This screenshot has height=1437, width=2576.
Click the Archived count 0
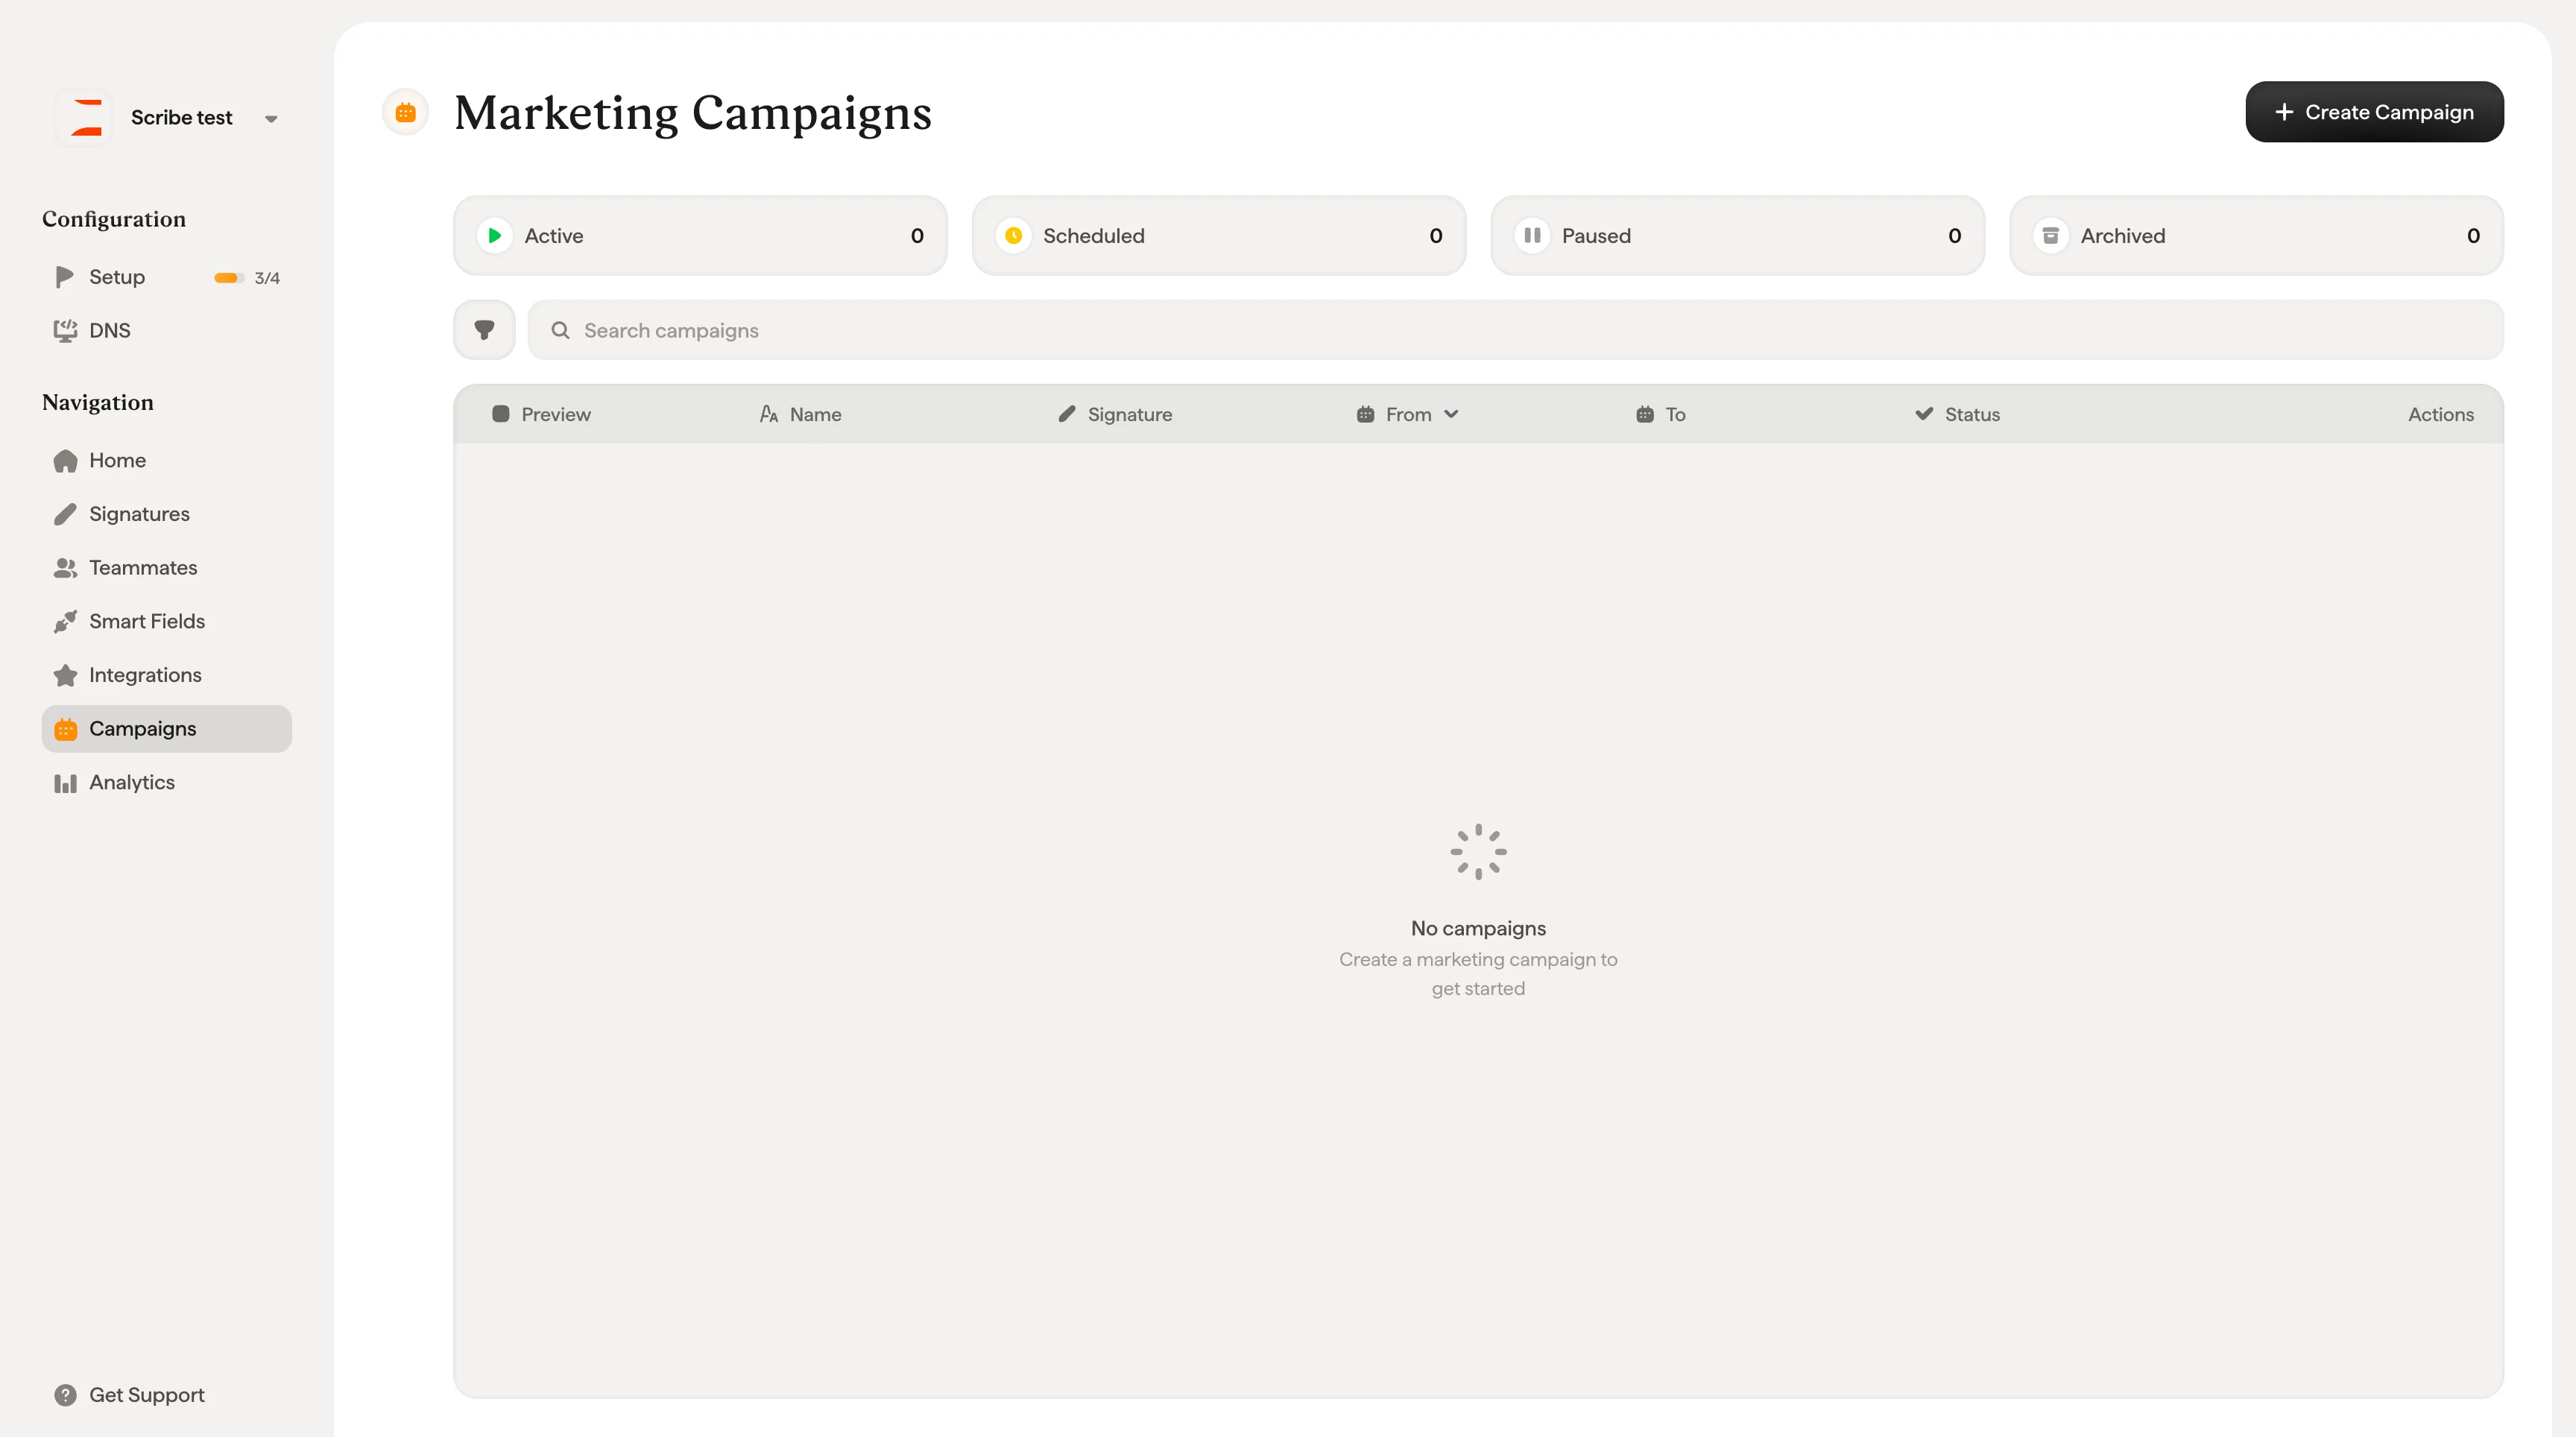click(x=2473, y=236)
